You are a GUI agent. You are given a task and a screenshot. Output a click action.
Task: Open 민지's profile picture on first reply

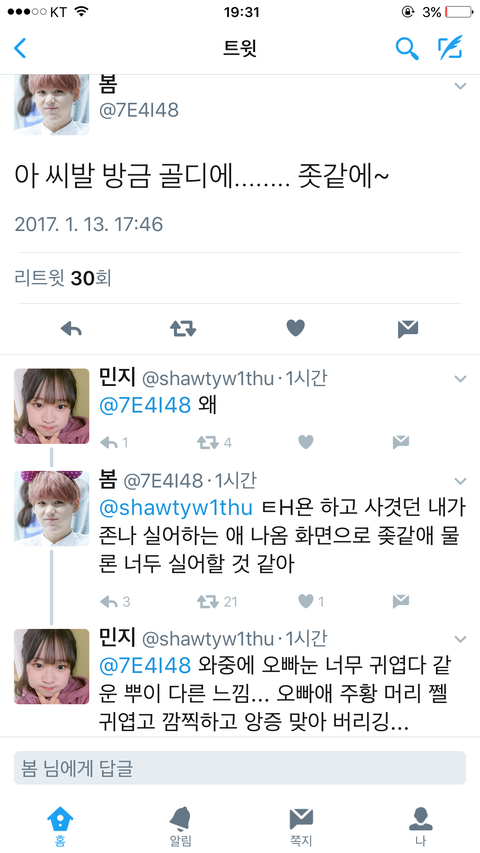click(x=51, y=406)
